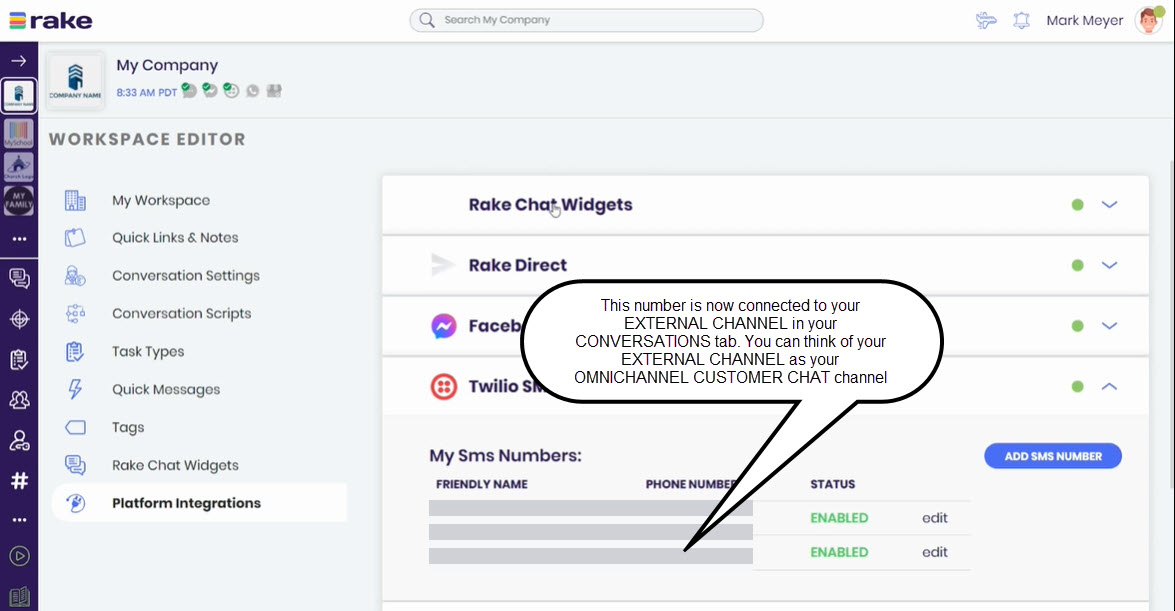Open Quick Messages
This screenshot has height=611, width=1175.
pyautogui.click(x=166, y=390)
